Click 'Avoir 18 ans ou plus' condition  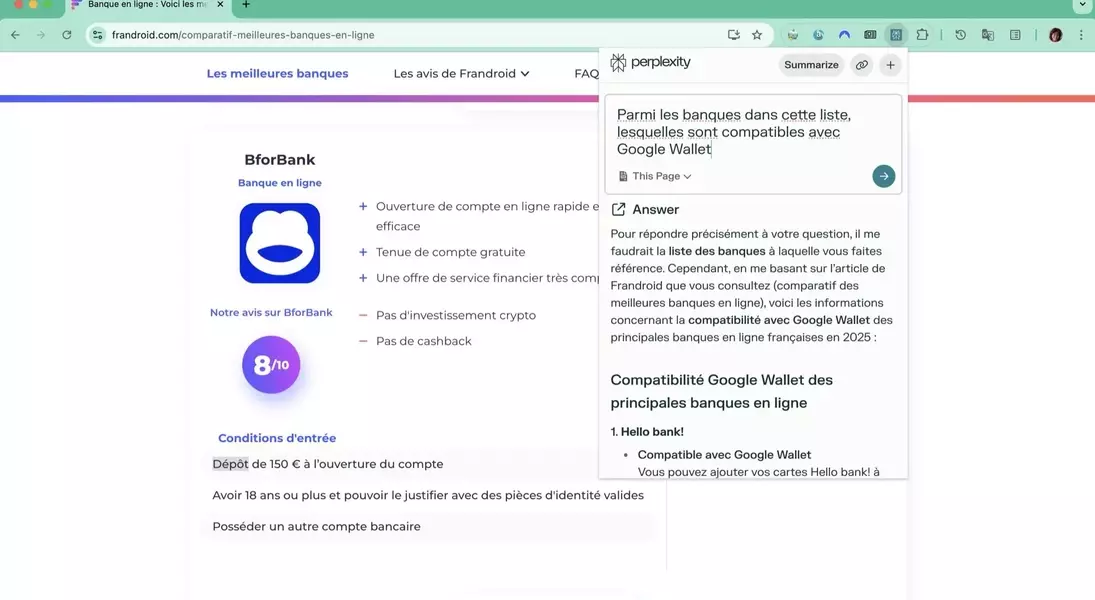click(x=428, y=495)
